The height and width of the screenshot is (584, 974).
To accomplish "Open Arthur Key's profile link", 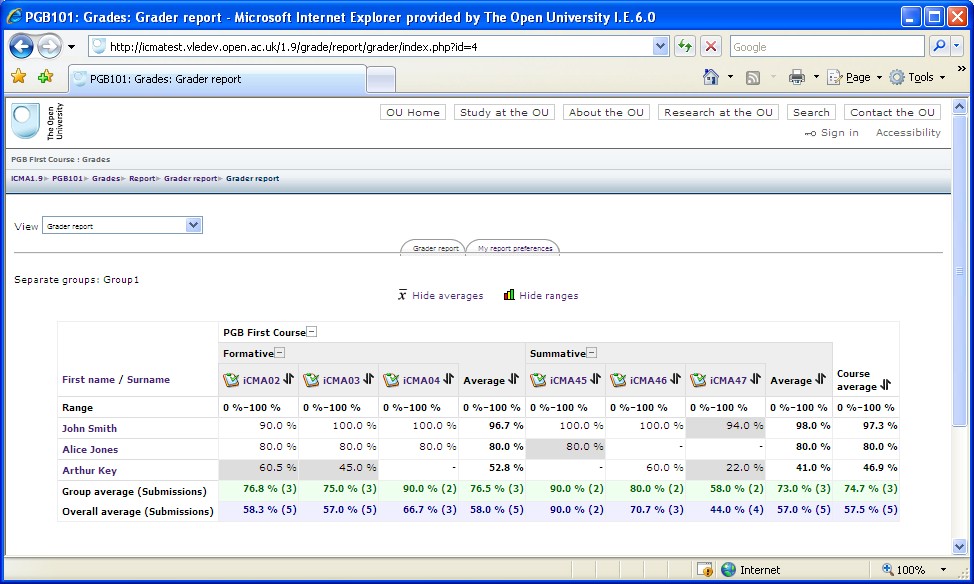I will 89,470.
